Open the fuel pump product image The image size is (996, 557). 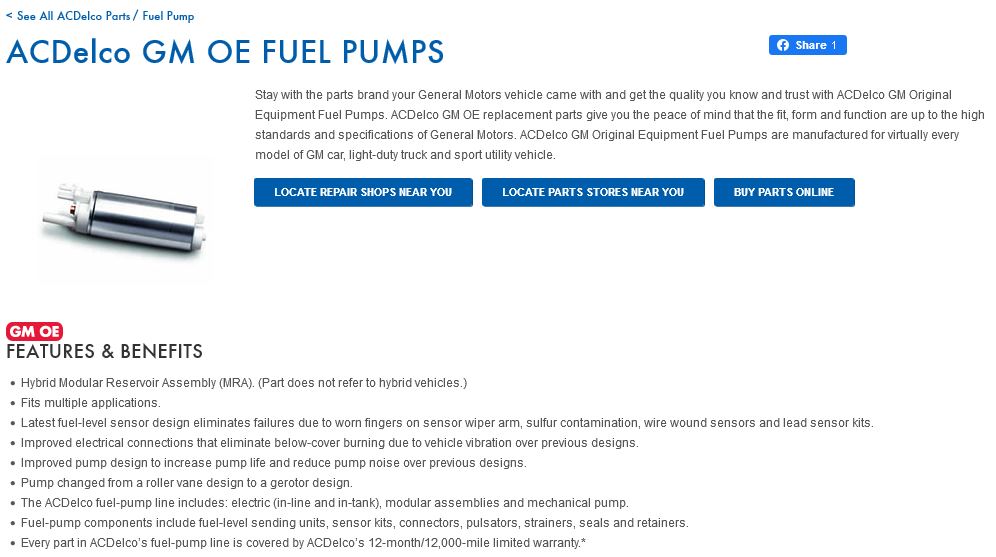[x=125, y=220]
